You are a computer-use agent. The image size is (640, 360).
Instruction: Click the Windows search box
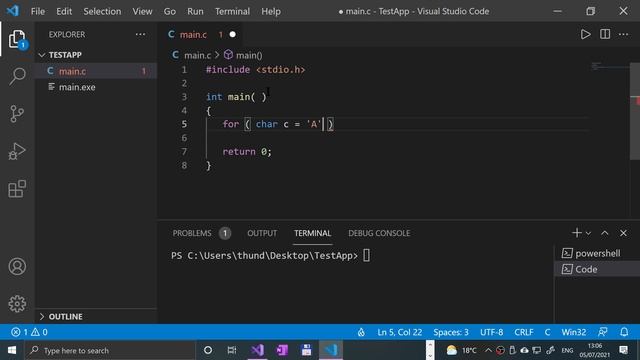point(110,350)
